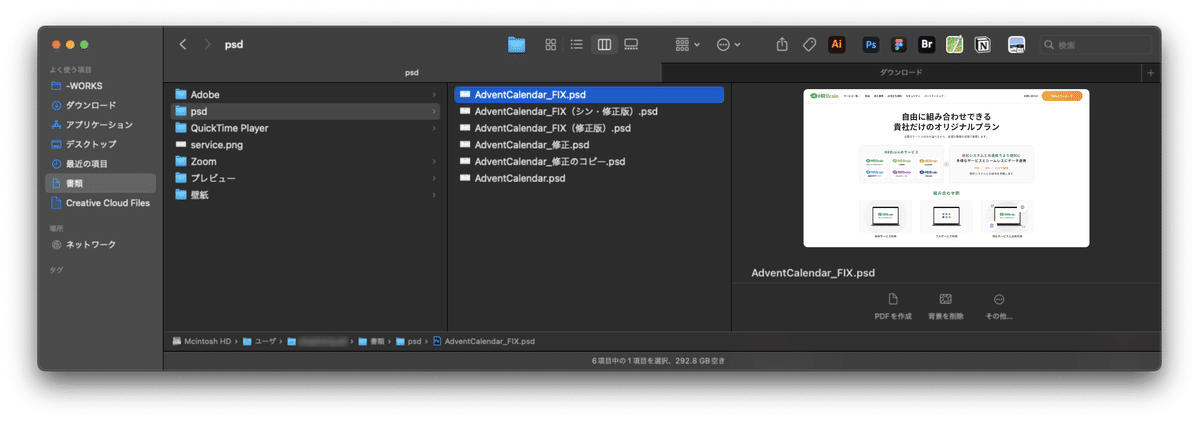Click the tag icon
The width and height of the screenshot is (1200, 422).
point(810,44)
